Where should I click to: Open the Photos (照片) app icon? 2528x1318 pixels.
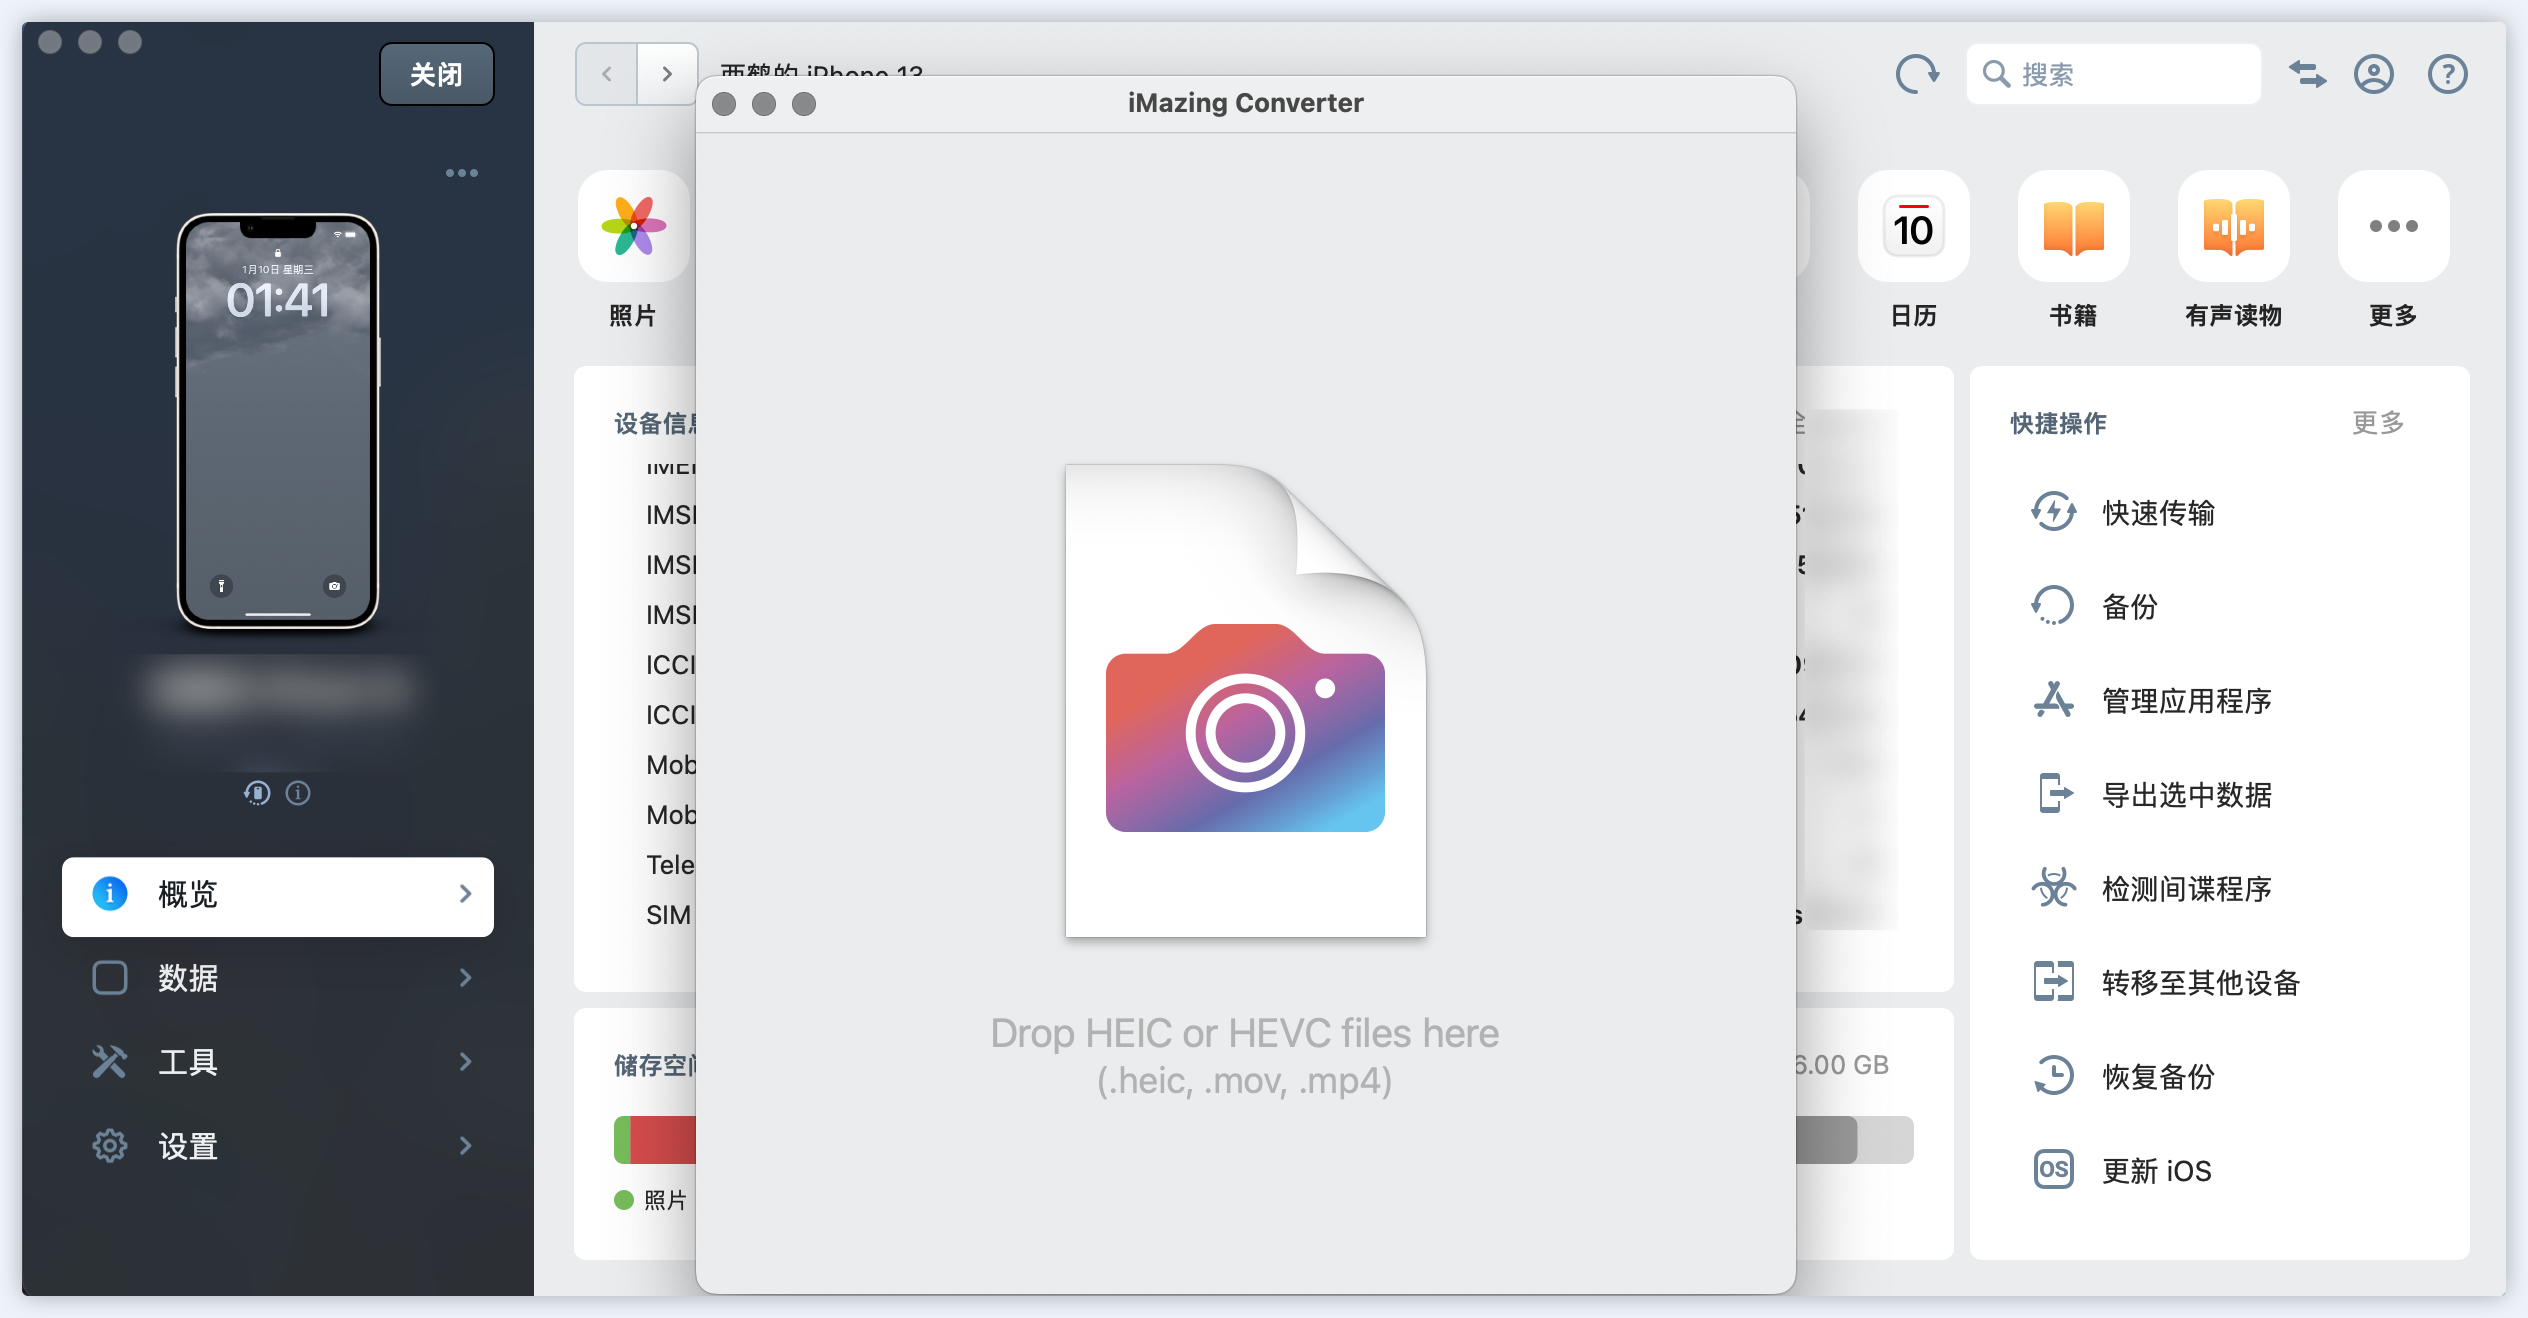click(634, 226)
